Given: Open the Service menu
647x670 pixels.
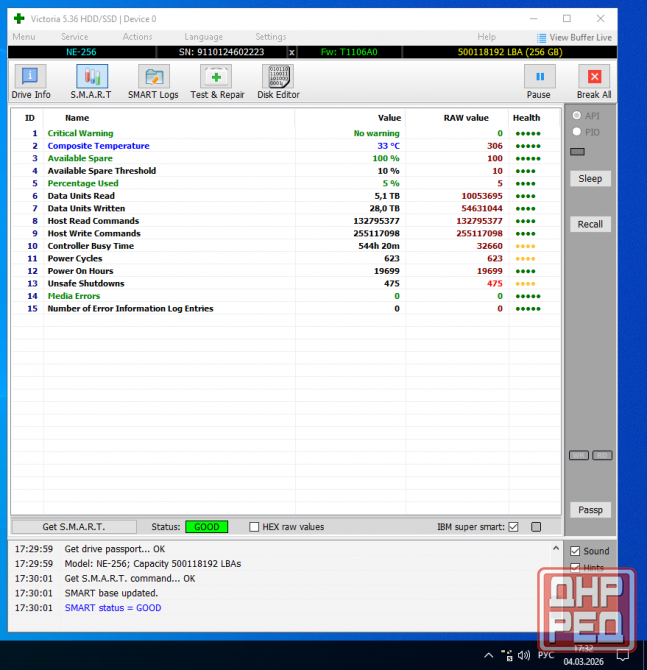Looking at the screenshot, I should point(74,37).
